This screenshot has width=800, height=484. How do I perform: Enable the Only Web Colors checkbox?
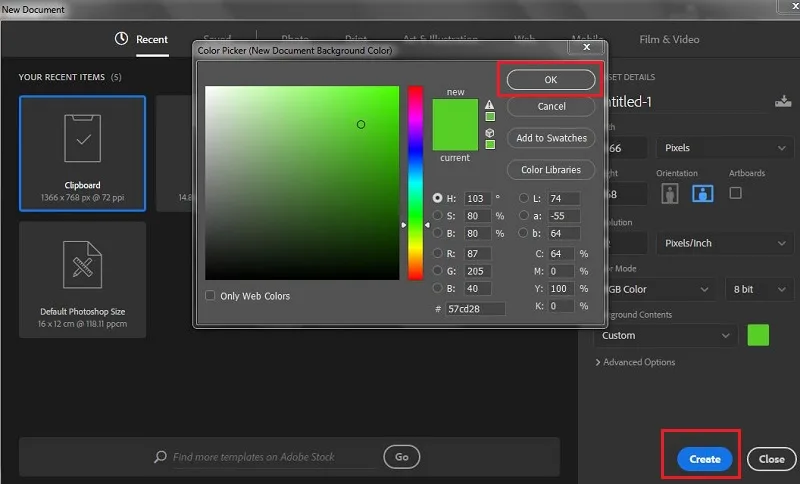click(x=210, y=295)
